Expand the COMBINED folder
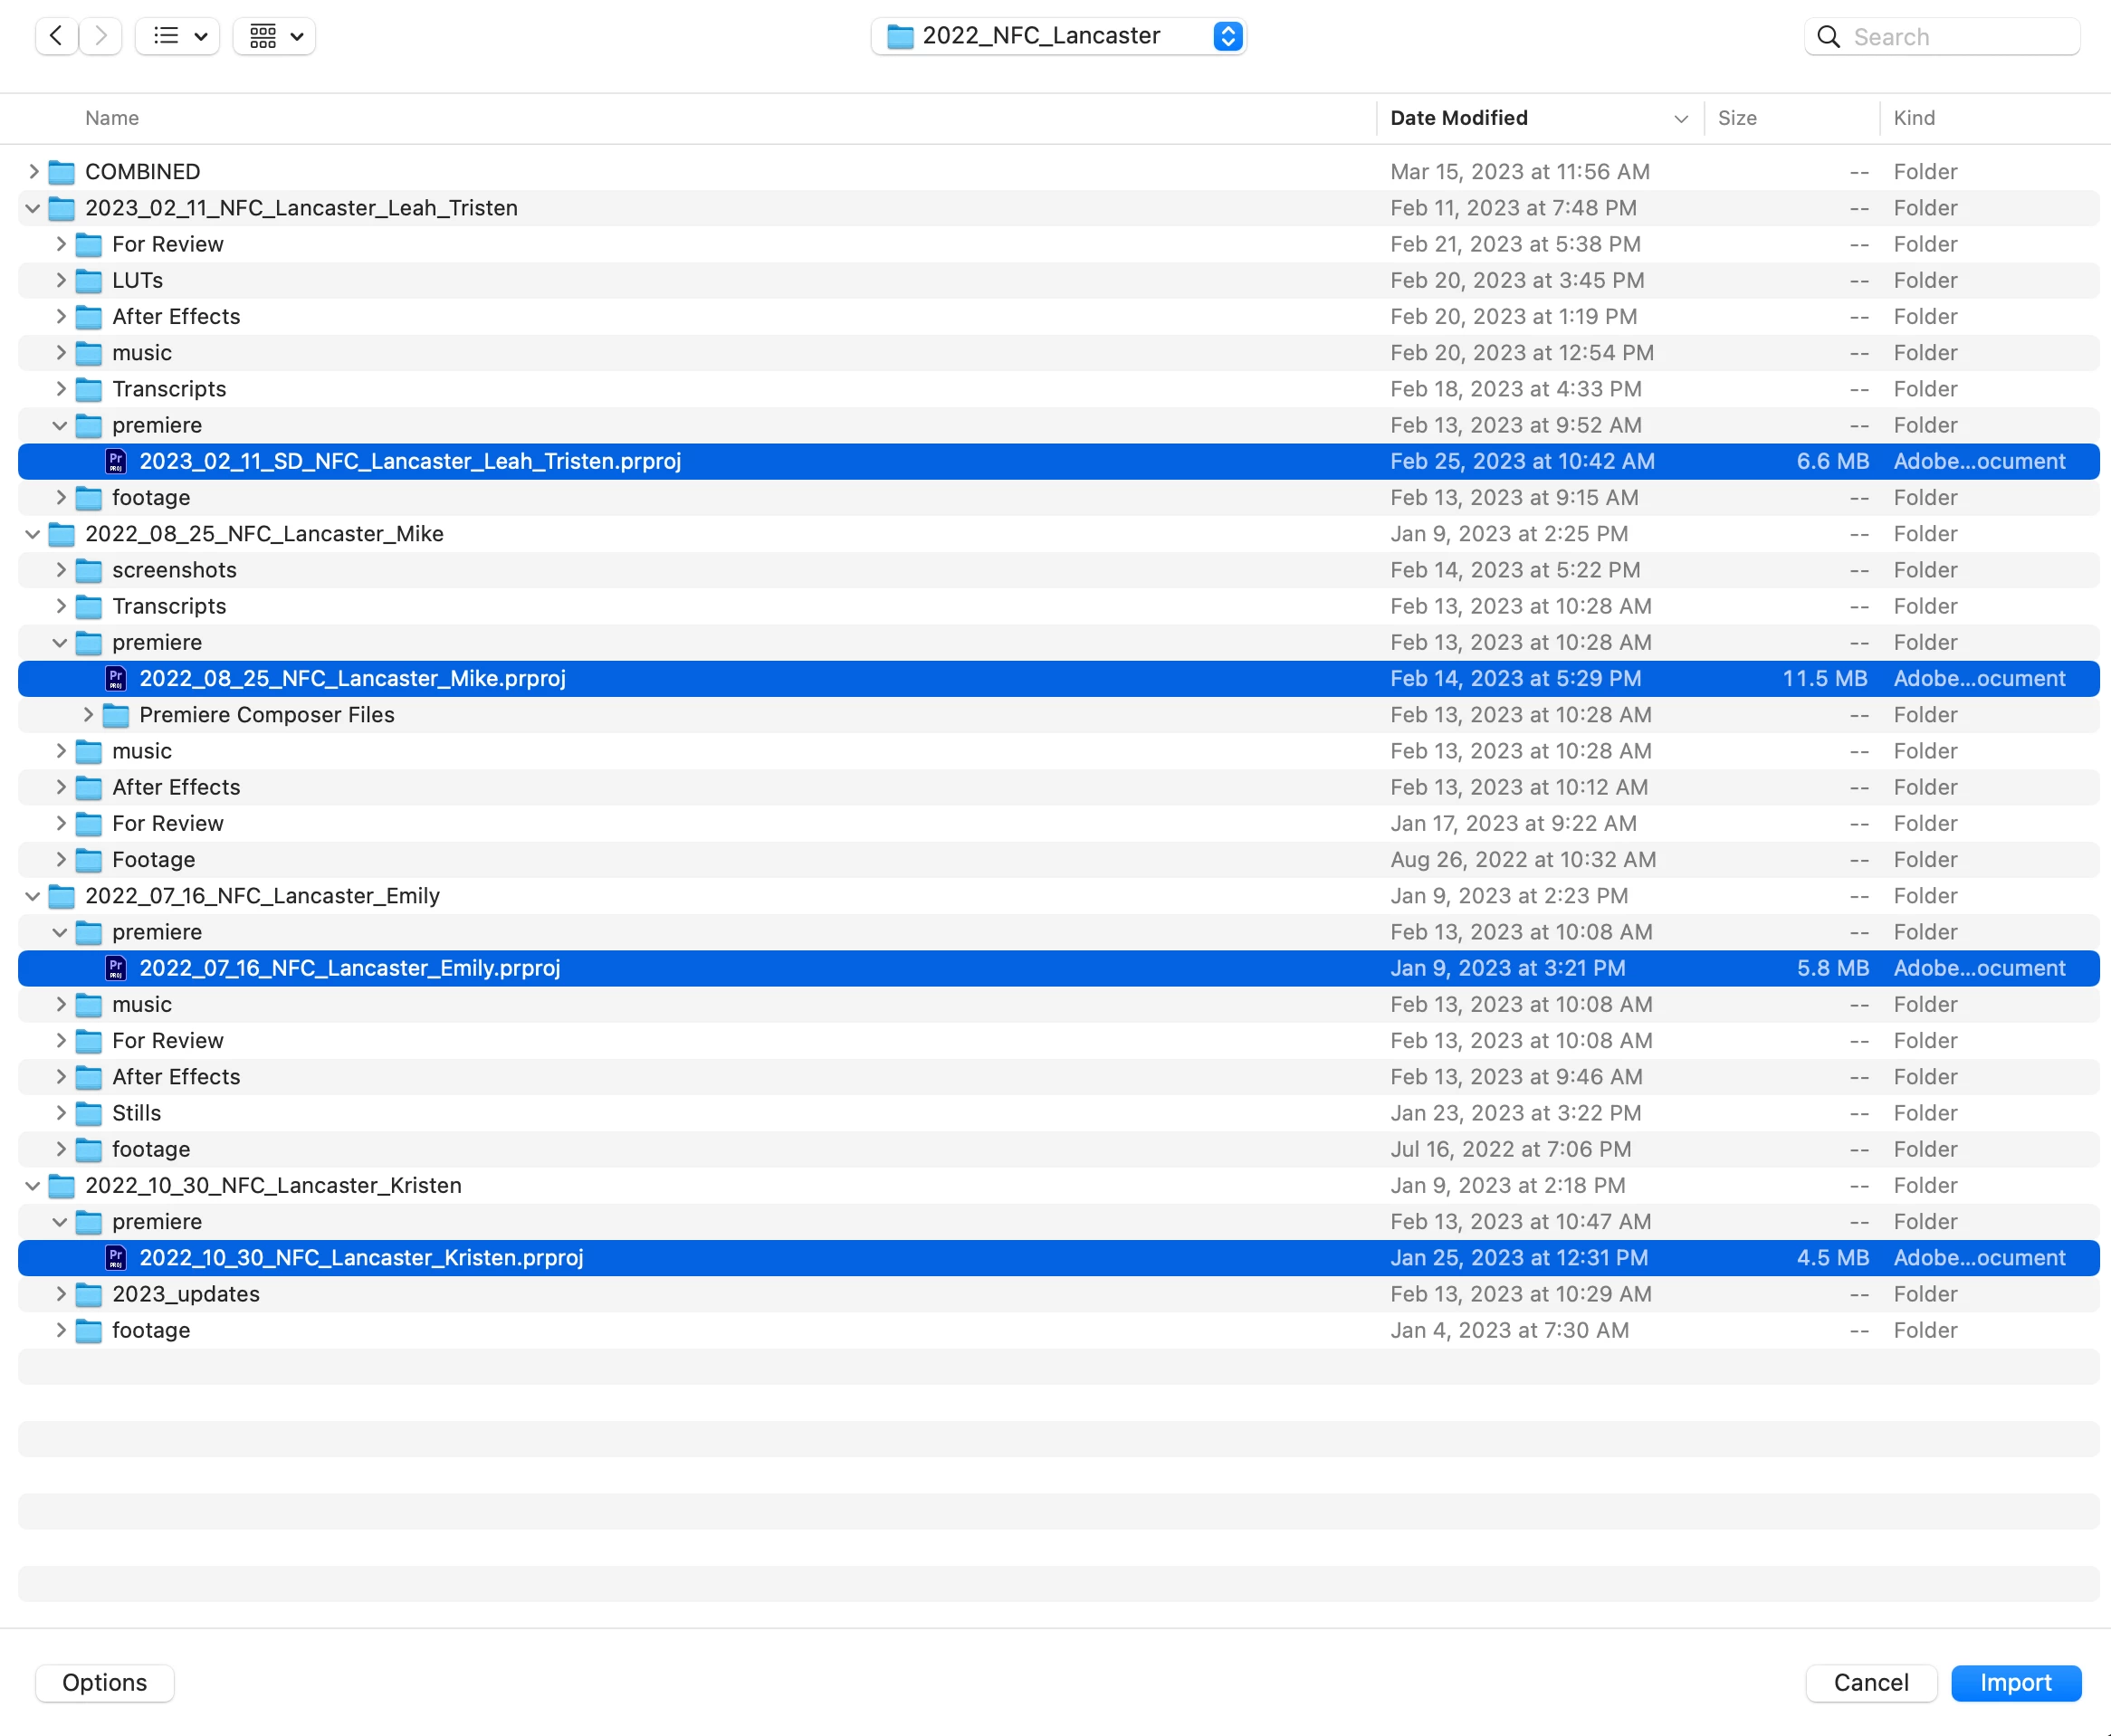This screenshot has height=1736, width=2111. click(x=33, y=172)
